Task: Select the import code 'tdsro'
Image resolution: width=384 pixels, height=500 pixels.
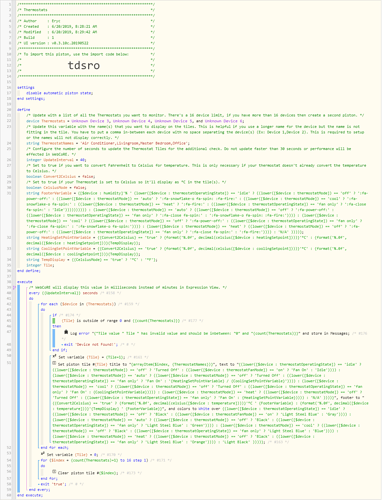Action: coord(84,65)
